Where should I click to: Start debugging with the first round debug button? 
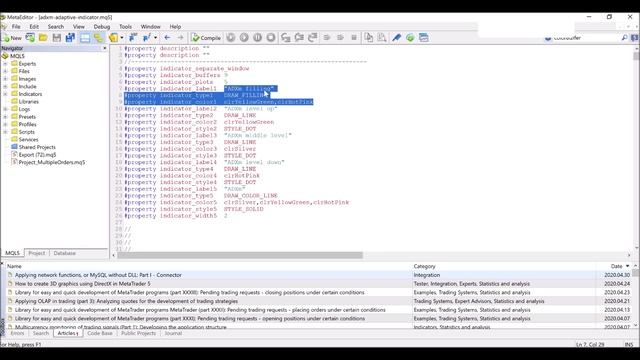[231, 38]
